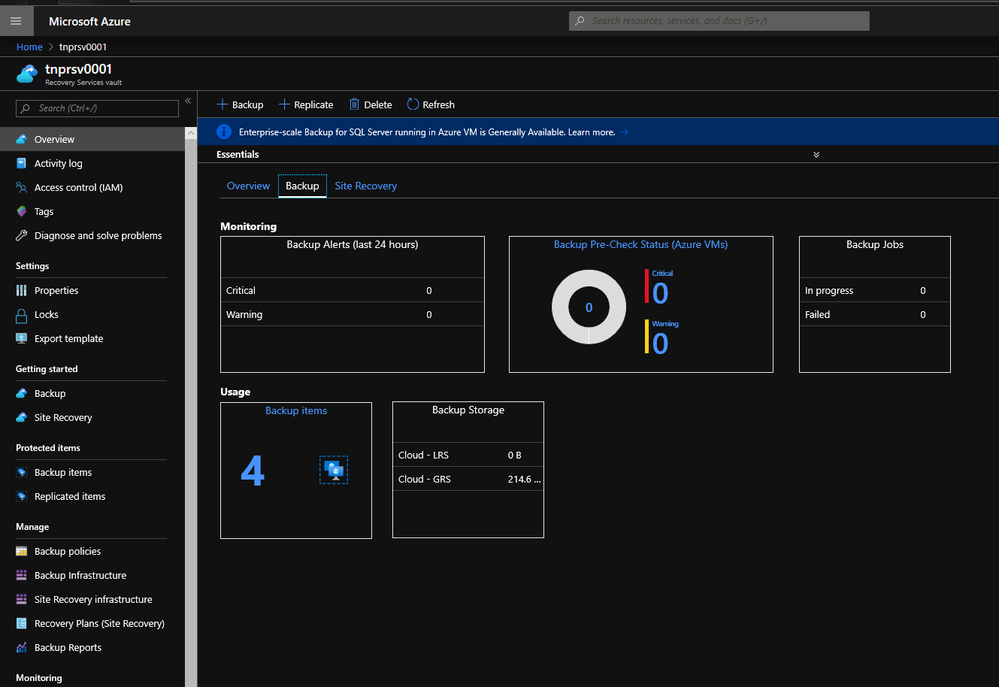Click the Failed backup jobs row
Image resolution: width=999 pixels, height=687 pixels.
coord(874,315)
